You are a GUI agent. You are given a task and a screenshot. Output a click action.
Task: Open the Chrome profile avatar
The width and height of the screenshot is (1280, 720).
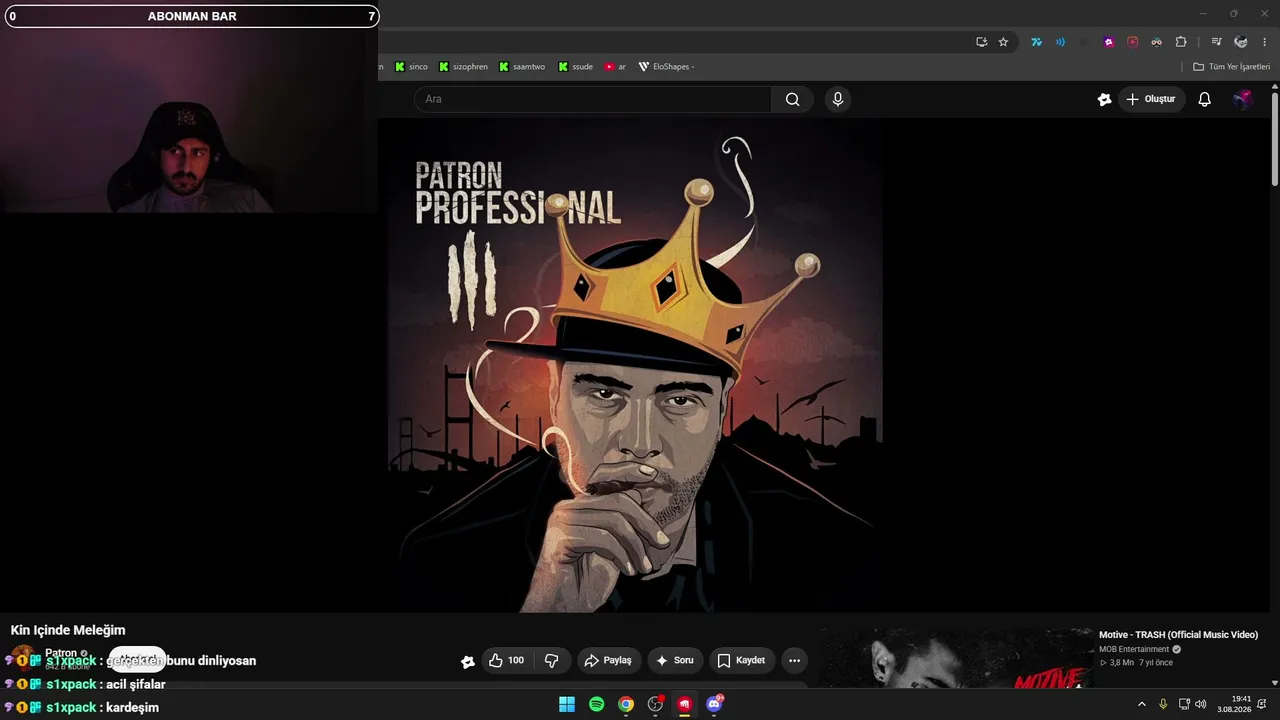pyautogui.click(x=1241, y=42)
